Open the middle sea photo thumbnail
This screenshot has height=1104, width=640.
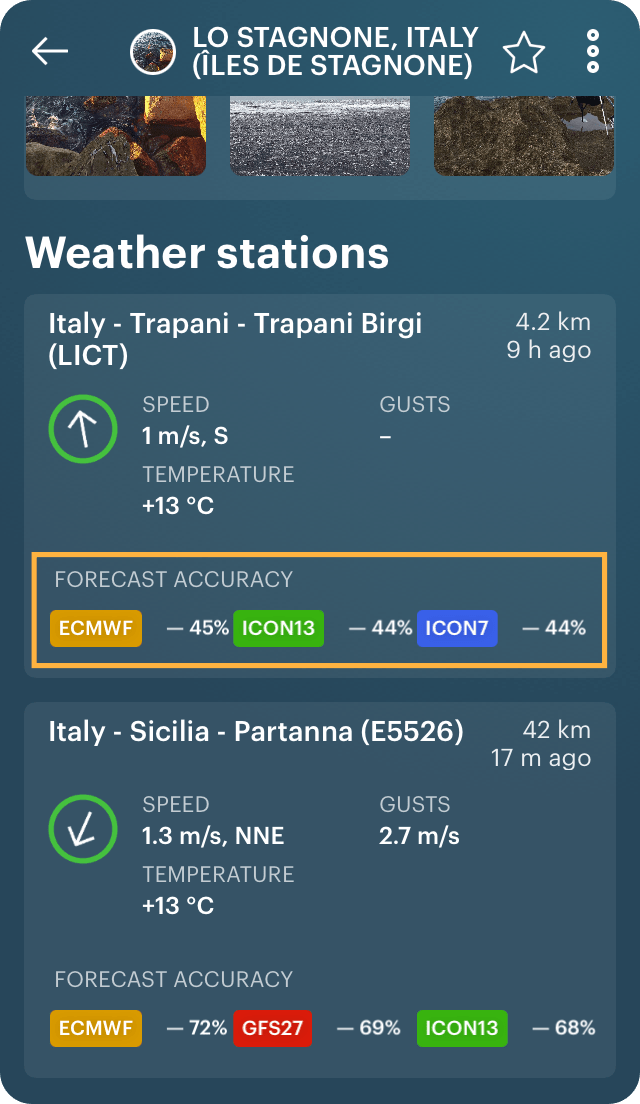[319, 131]
